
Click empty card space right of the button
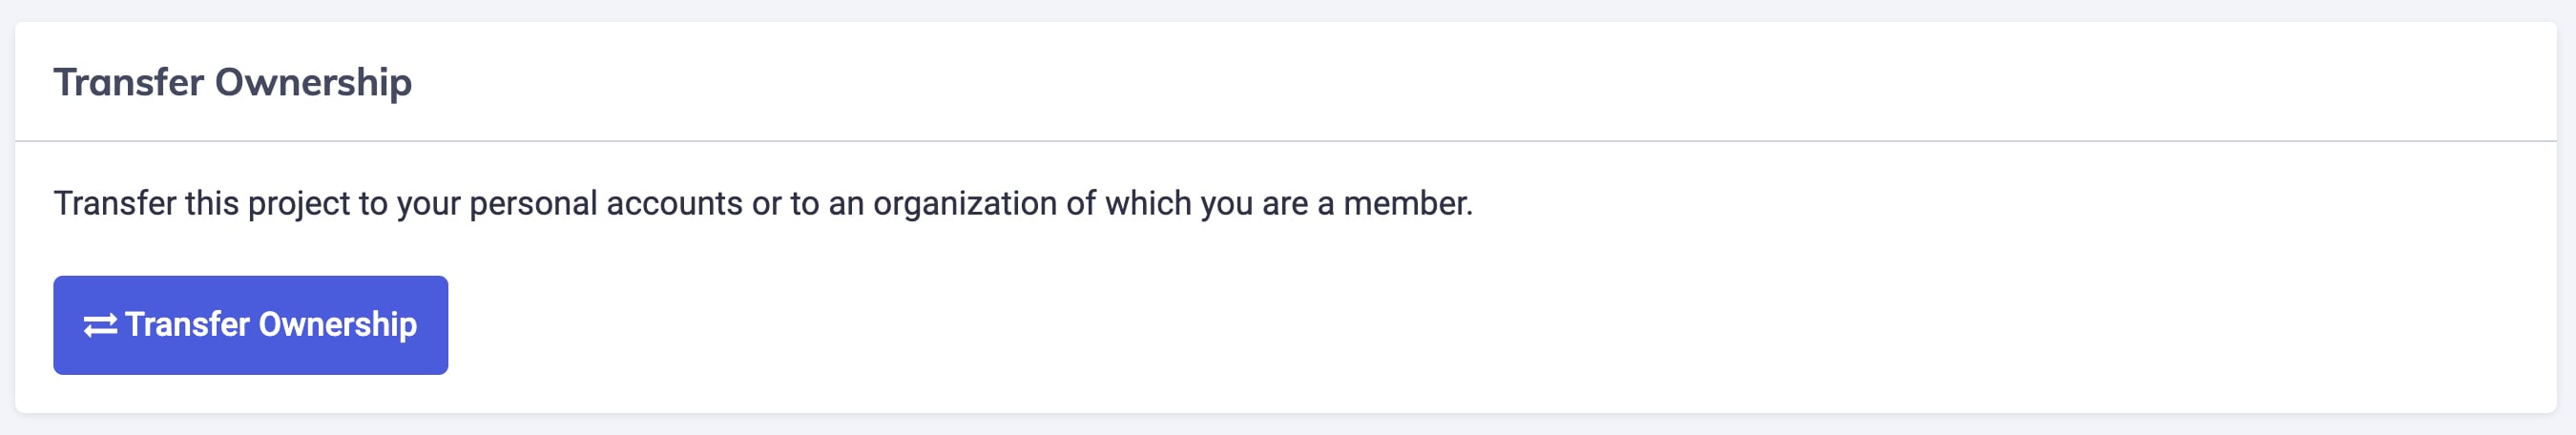tap(1400, 325)
